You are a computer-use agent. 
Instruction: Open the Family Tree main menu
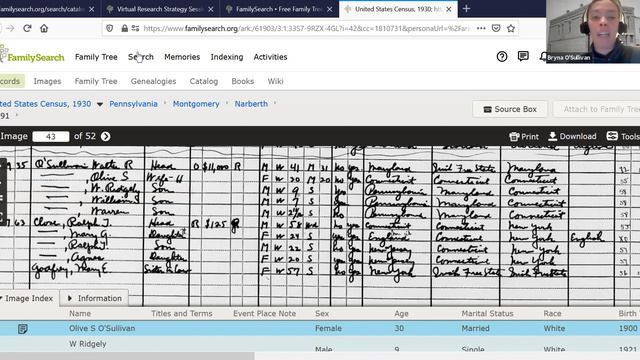click(x=96, y=57)
